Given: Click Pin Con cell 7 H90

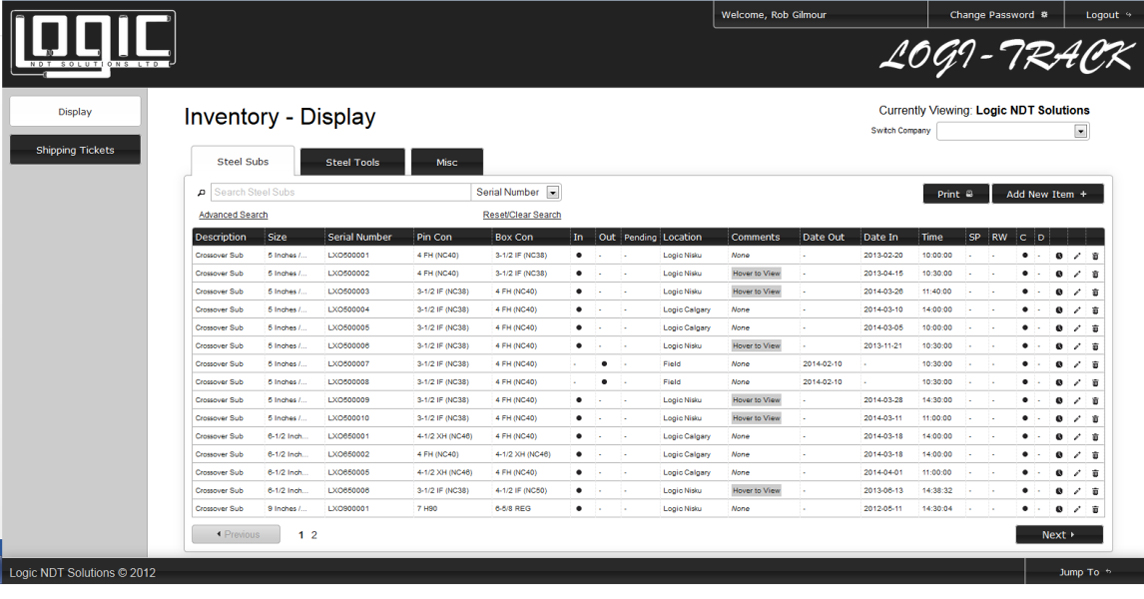Looking at the screenshot, I should point(428,509).
